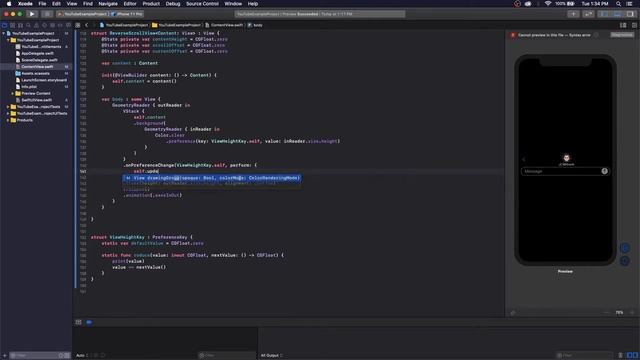Expand the YouTubeExampleProjectUITests folder

point(8,113)
